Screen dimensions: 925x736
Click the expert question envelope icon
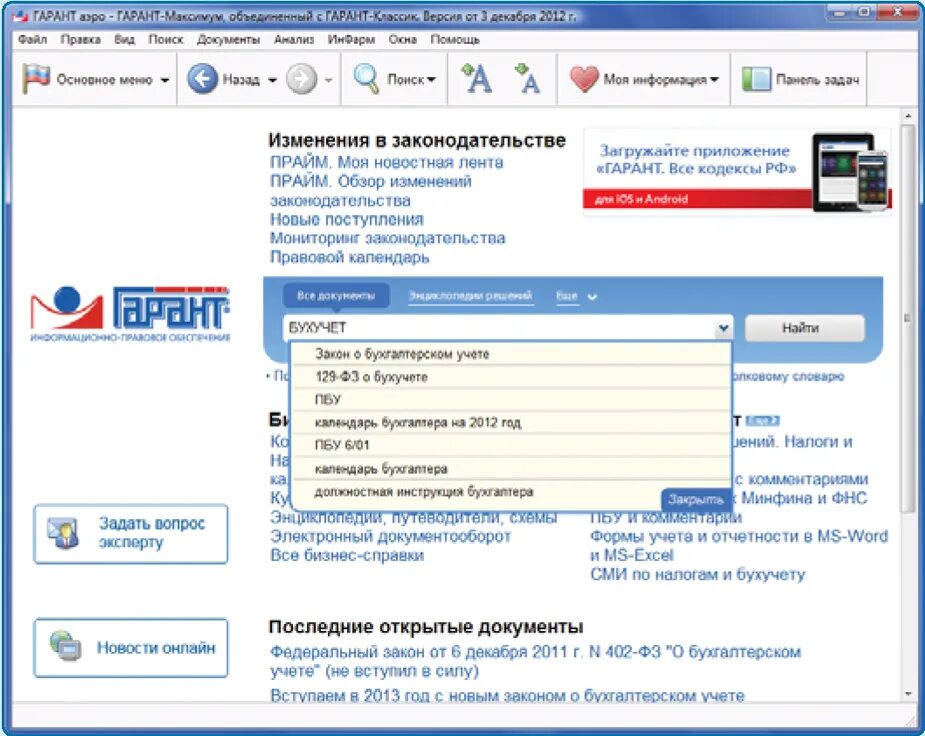tap(64, 533)
